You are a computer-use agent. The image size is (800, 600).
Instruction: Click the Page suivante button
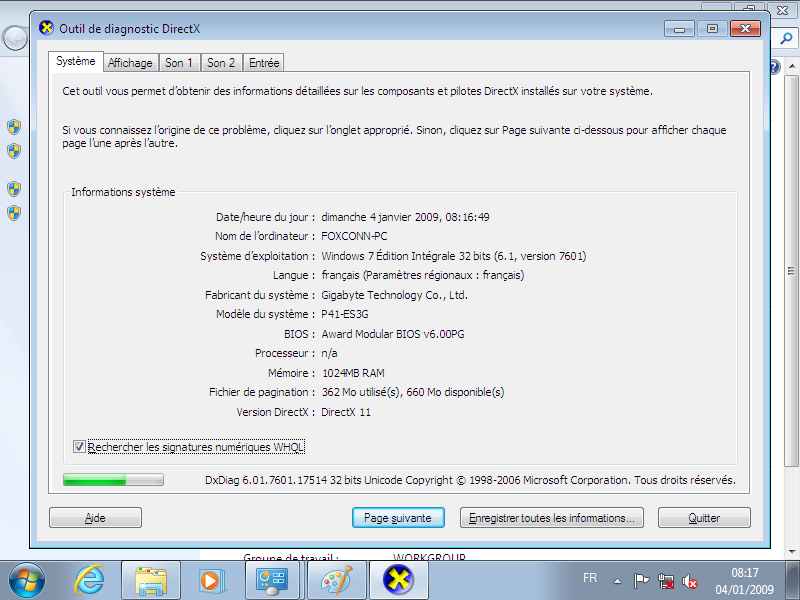point(397,518)
